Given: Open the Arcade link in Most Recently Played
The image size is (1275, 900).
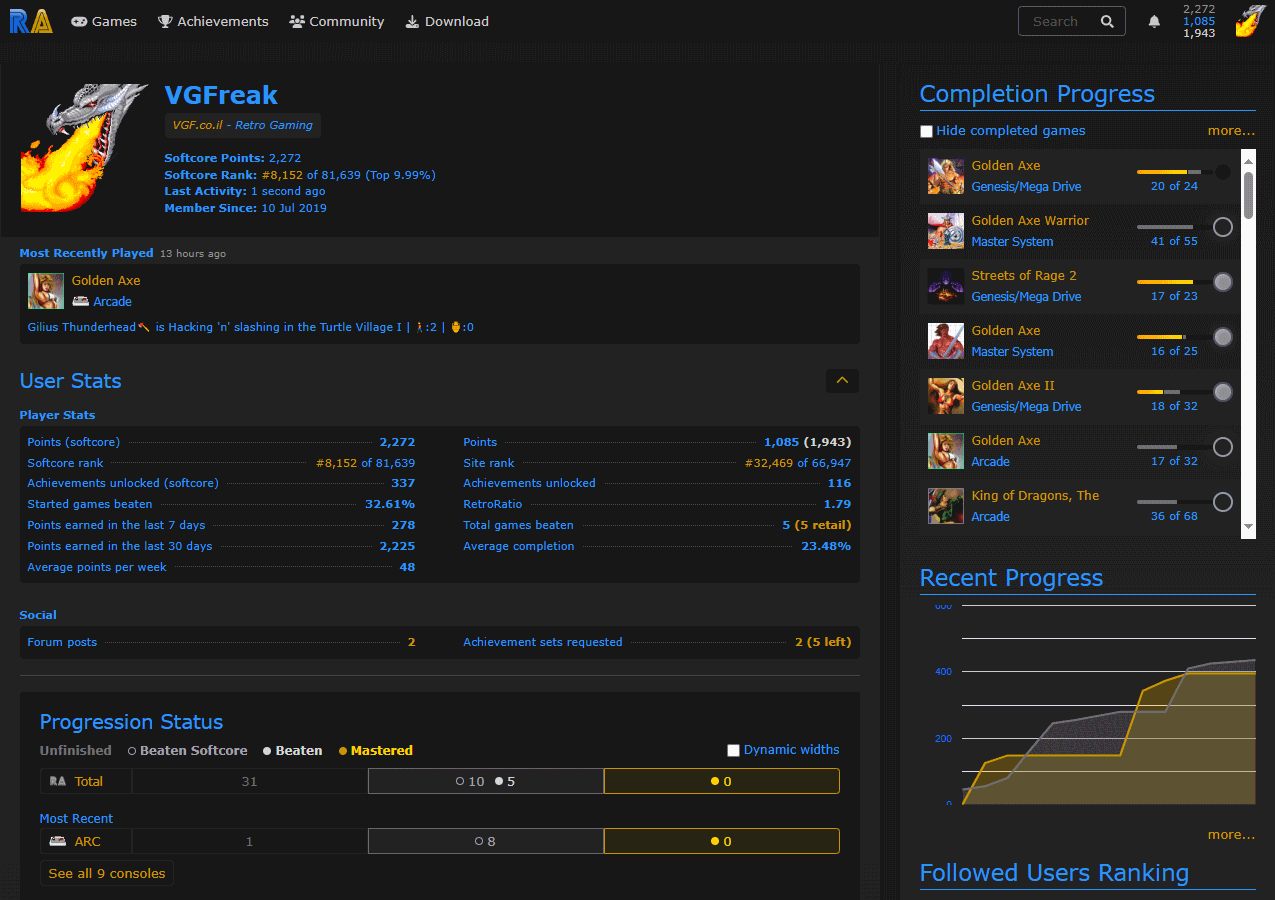Looking at the screenshot, I should pyautogui.click(x=112, y=301).
